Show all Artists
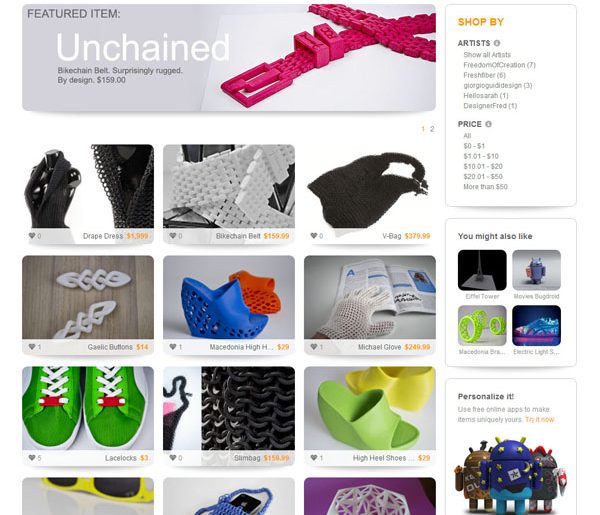 pos(487,55)
